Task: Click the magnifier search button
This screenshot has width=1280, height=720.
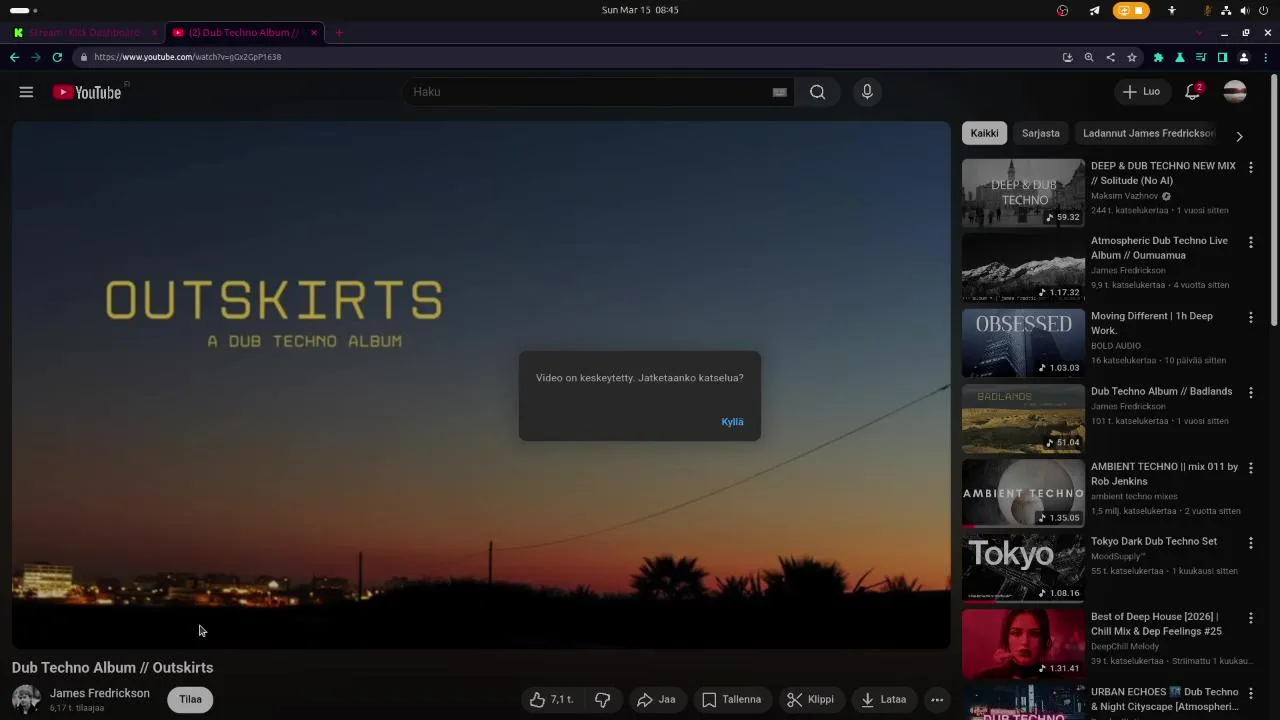Action: click(x=818, y=92)
